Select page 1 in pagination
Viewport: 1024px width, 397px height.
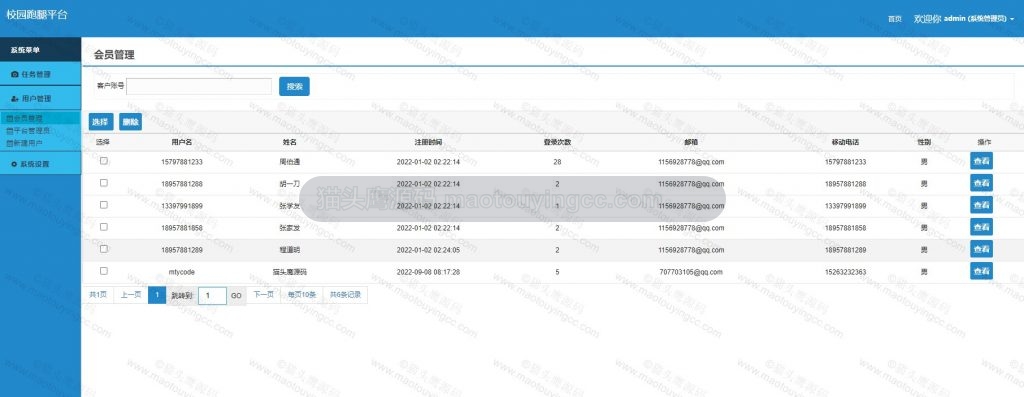[x=157, y=295]
